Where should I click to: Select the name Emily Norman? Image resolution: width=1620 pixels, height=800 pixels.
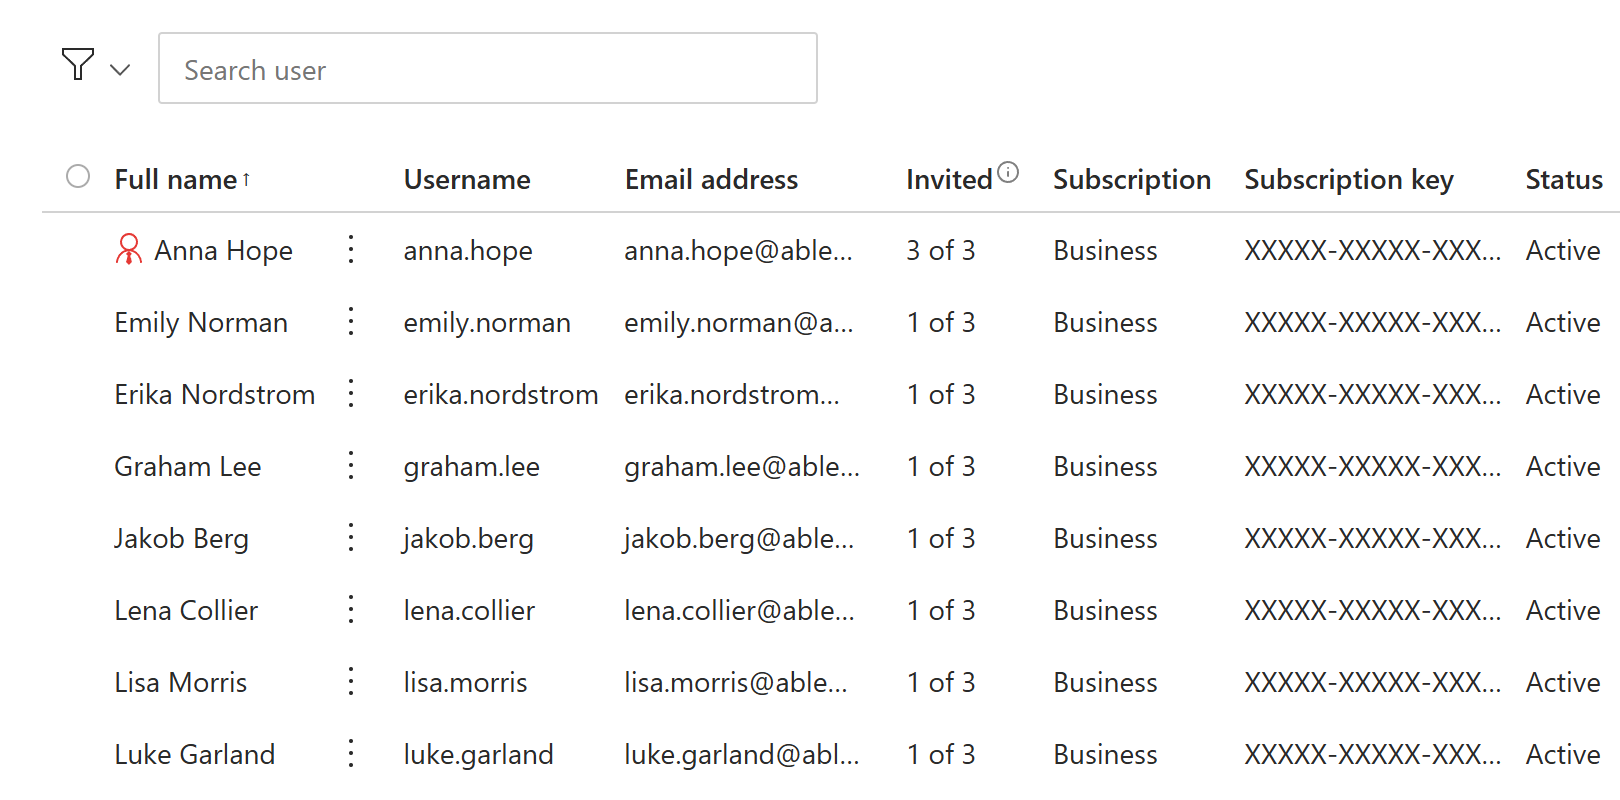[201, 323]
